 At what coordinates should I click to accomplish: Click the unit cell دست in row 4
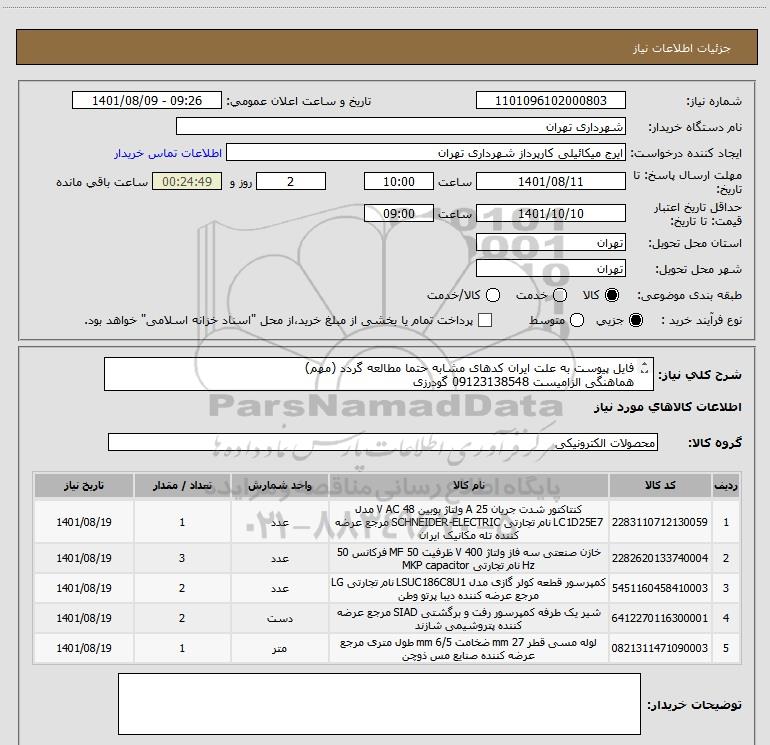click(x=279, y=618)
